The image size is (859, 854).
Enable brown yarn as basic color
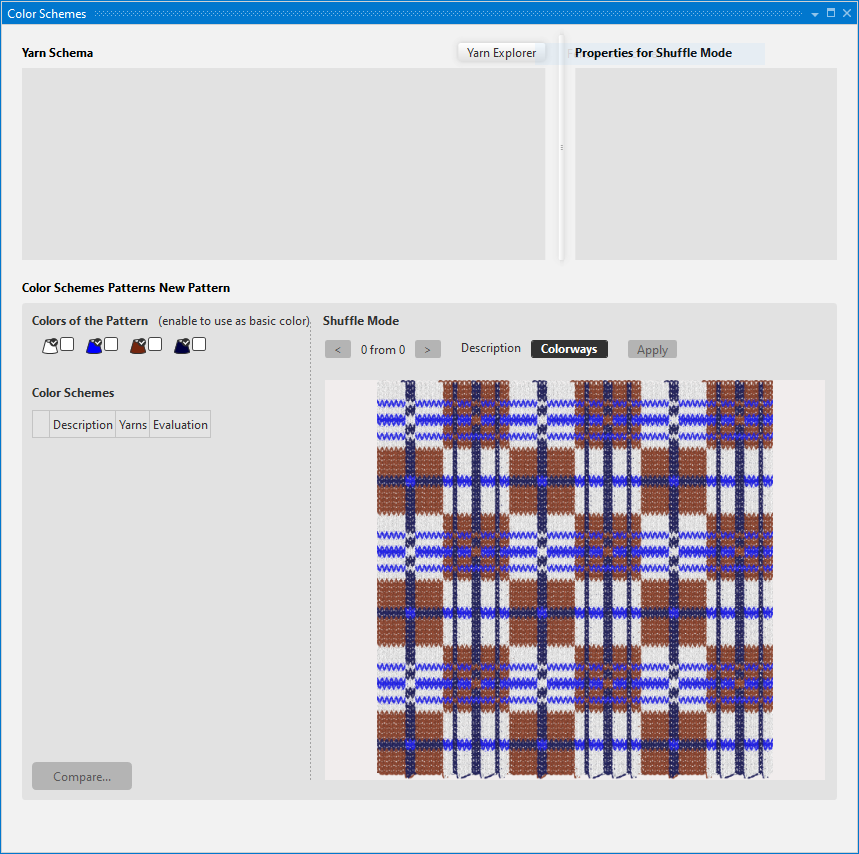tap(155, 344)
